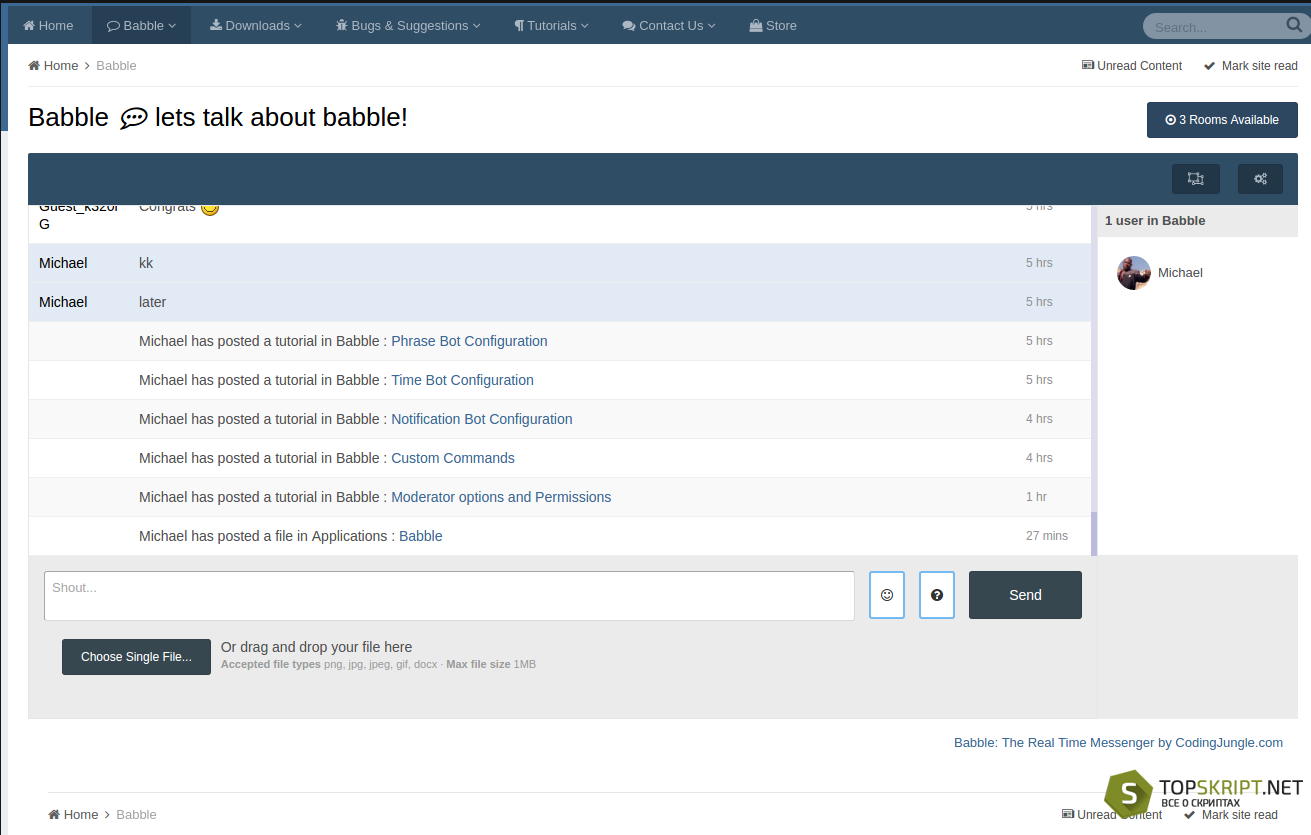Image resolution: width=1311 pixels, height=835 pixels.
Task: Expand the Downloads navigation menu
Action: (255, 25)
